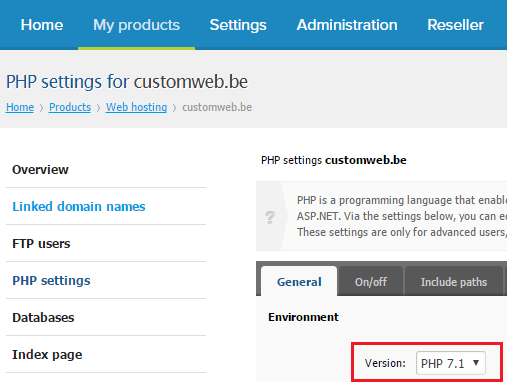Open Index page sidebar item
This screenshot has height=382, width=507.
(47, 355)
